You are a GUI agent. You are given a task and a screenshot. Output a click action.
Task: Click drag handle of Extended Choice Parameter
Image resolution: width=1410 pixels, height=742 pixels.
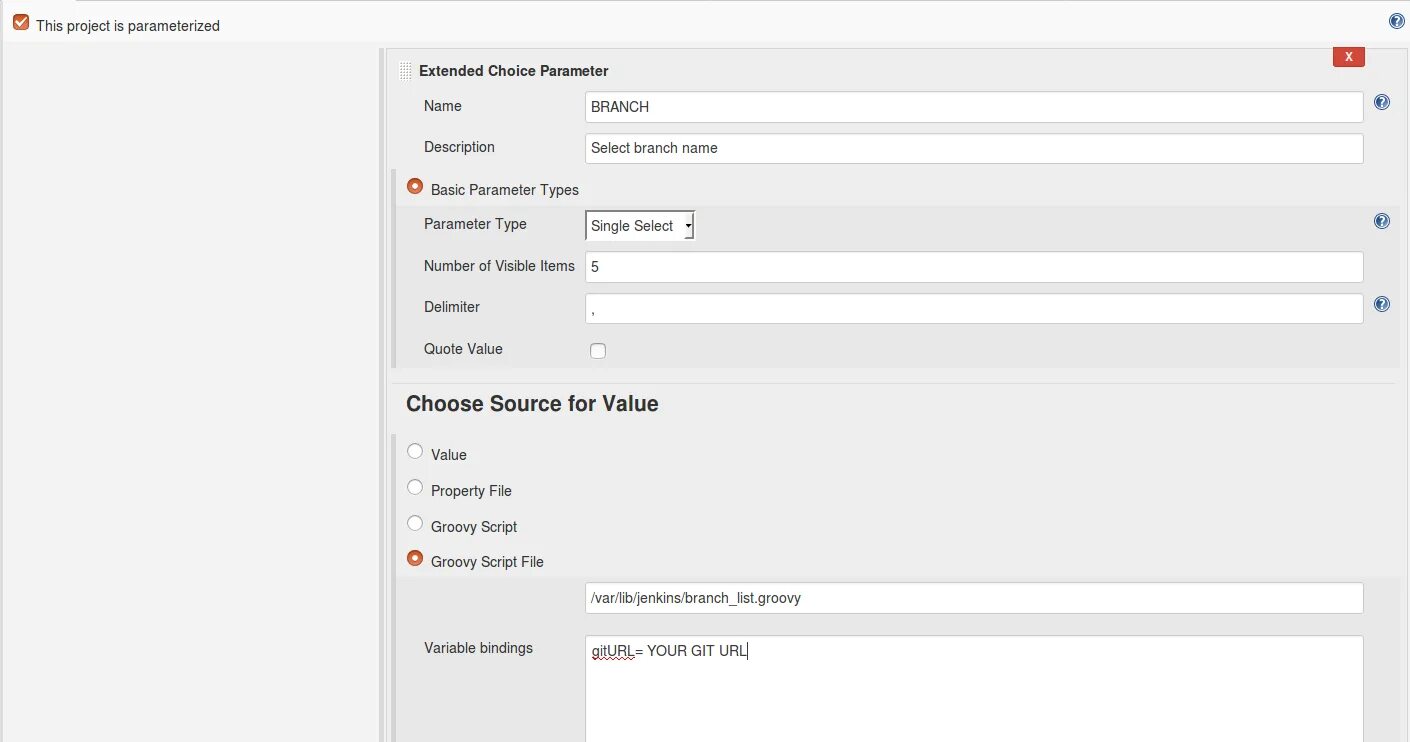(405, 71)
